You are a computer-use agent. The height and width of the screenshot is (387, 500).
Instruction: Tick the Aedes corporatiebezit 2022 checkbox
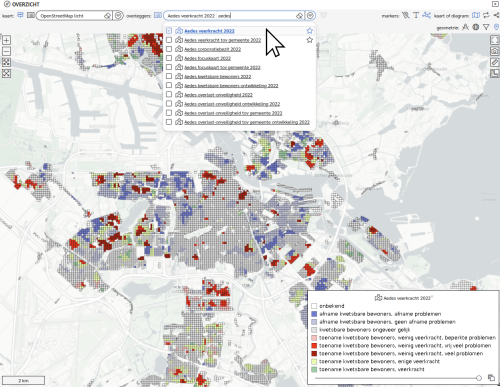pos(169,49)
